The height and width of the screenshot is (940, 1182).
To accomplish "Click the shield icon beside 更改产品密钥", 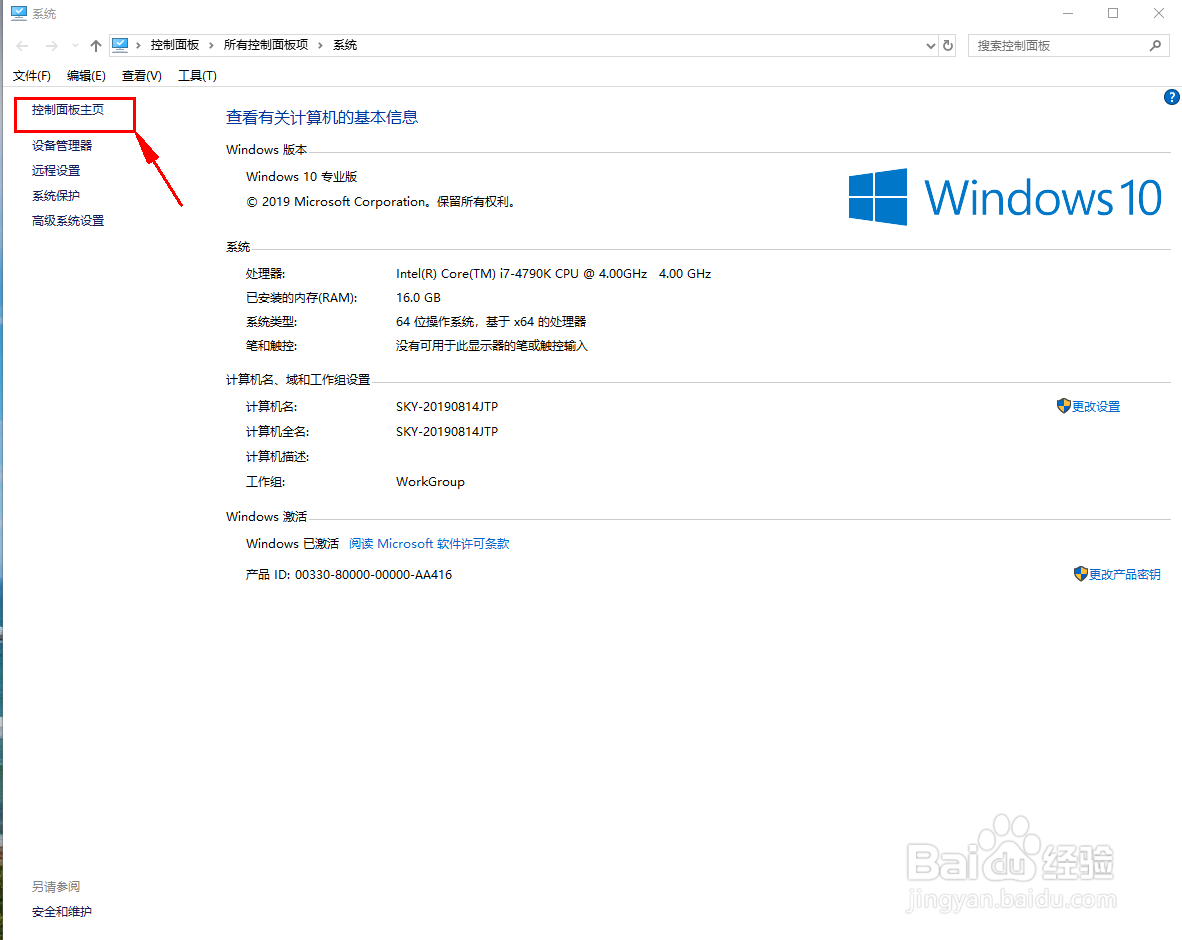I will 1080,574.
